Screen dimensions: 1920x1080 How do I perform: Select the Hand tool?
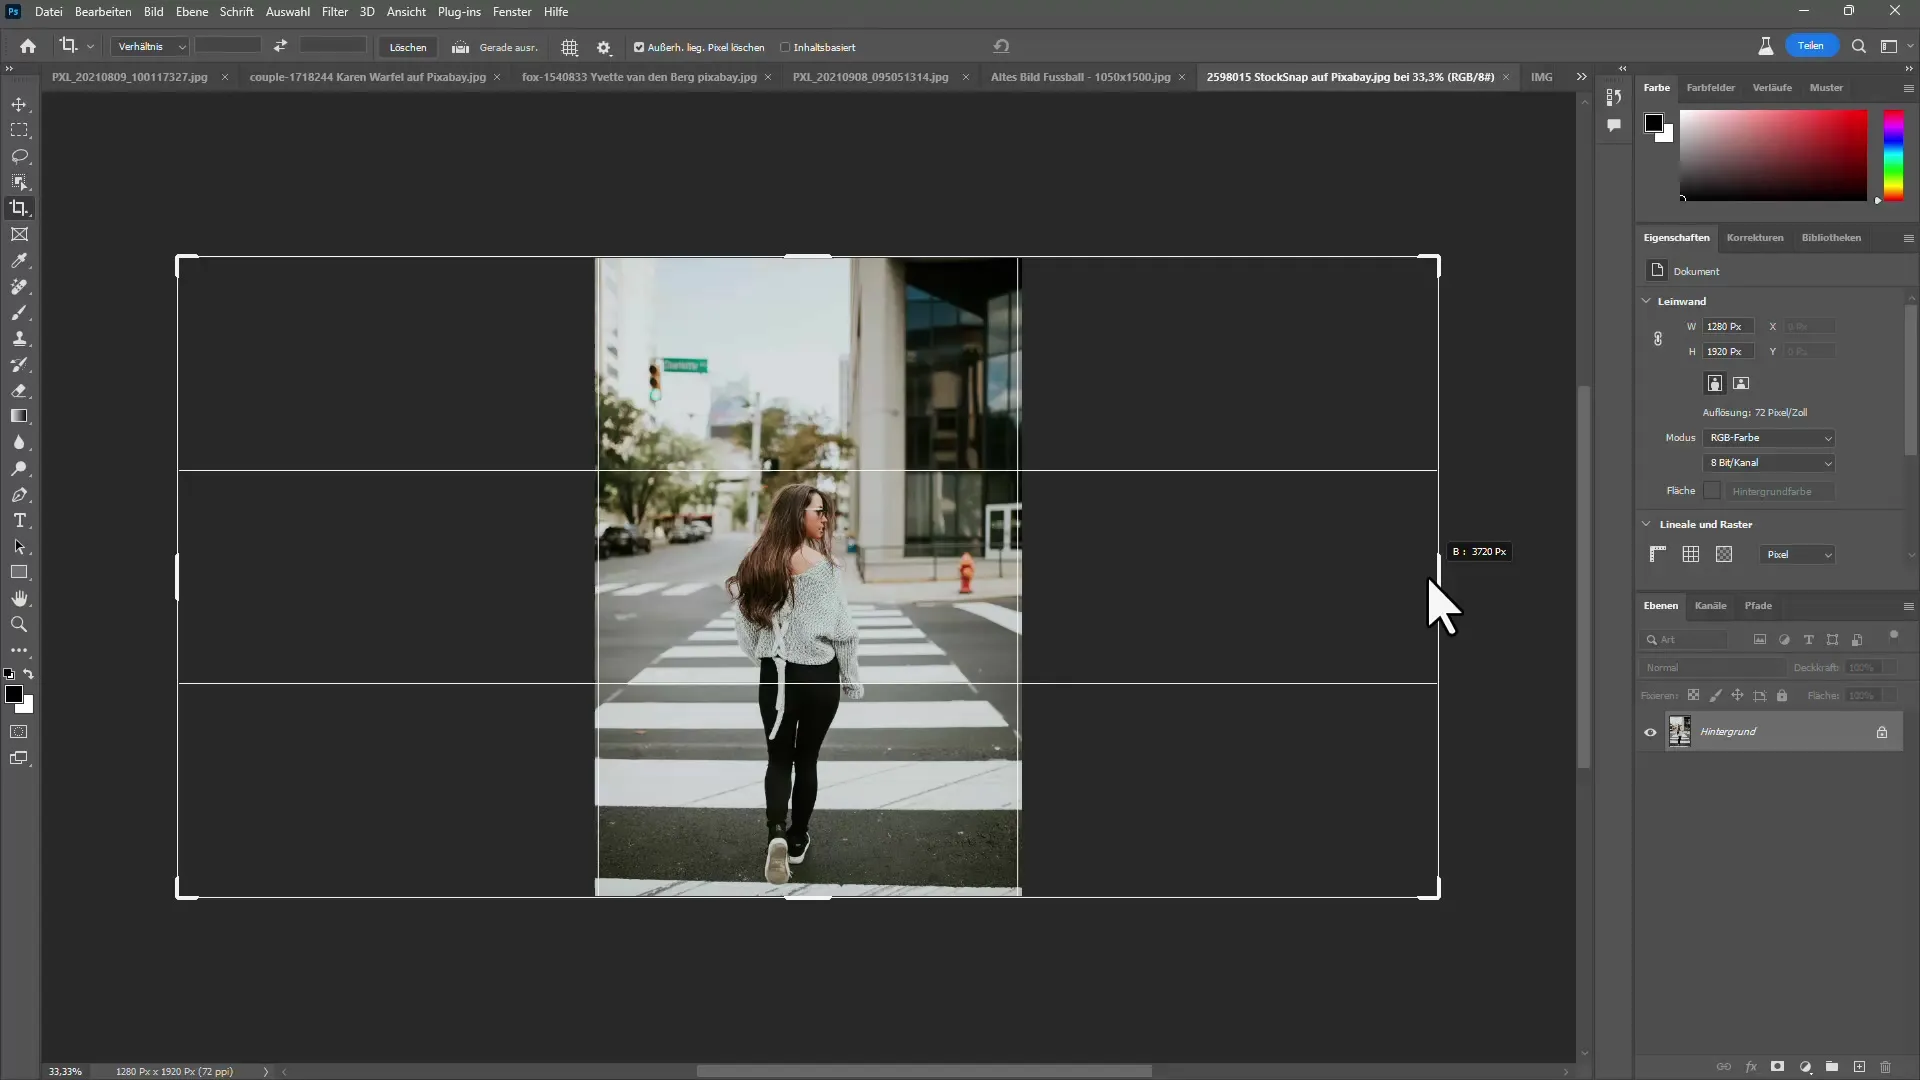click(19, 598)
